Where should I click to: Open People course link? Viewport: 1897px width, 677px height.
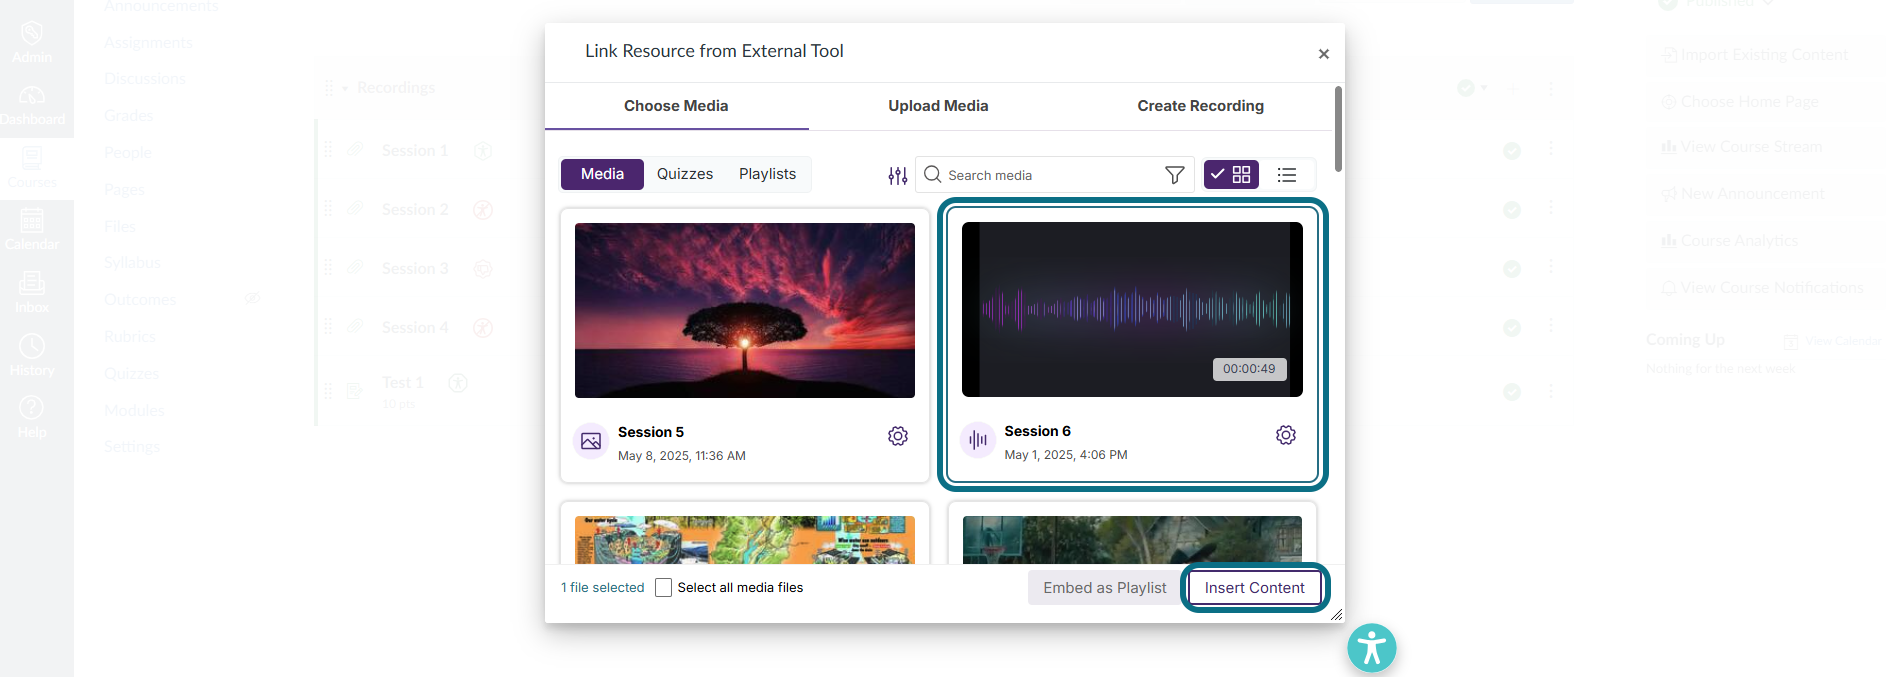[x=128, y=152]
